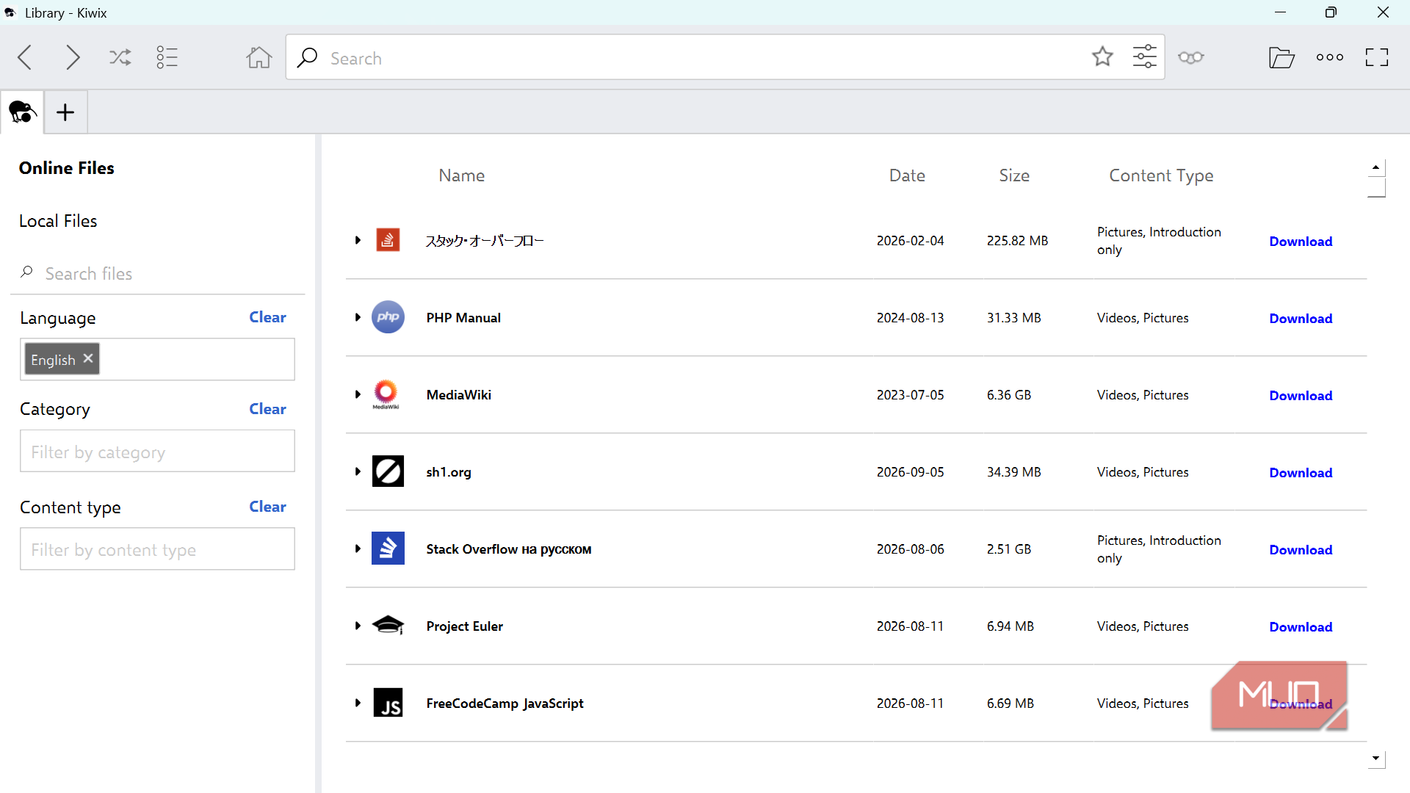
Task: Download the MediaWiki file
Action: point(1300,395)
